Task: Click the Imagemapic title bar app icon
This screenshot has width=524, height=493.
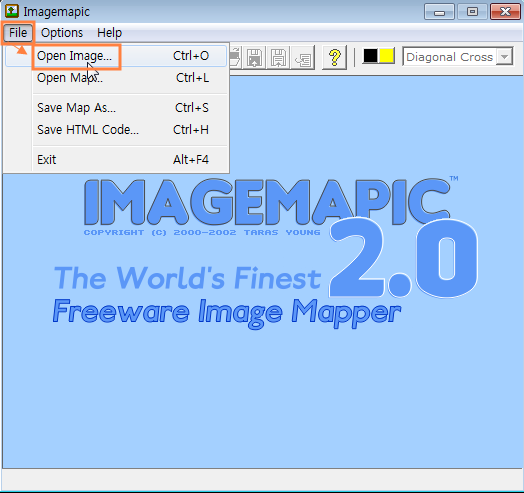Action: click(12, 11)
